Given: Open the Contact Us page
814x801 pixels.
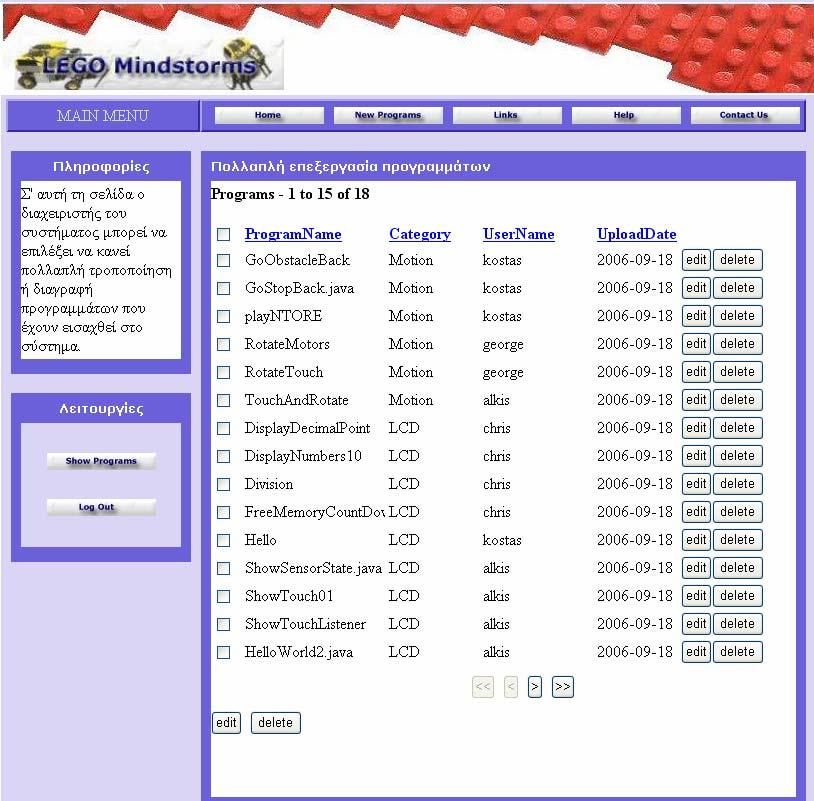Looking at the screenshot, I should [x=744, y=115].
